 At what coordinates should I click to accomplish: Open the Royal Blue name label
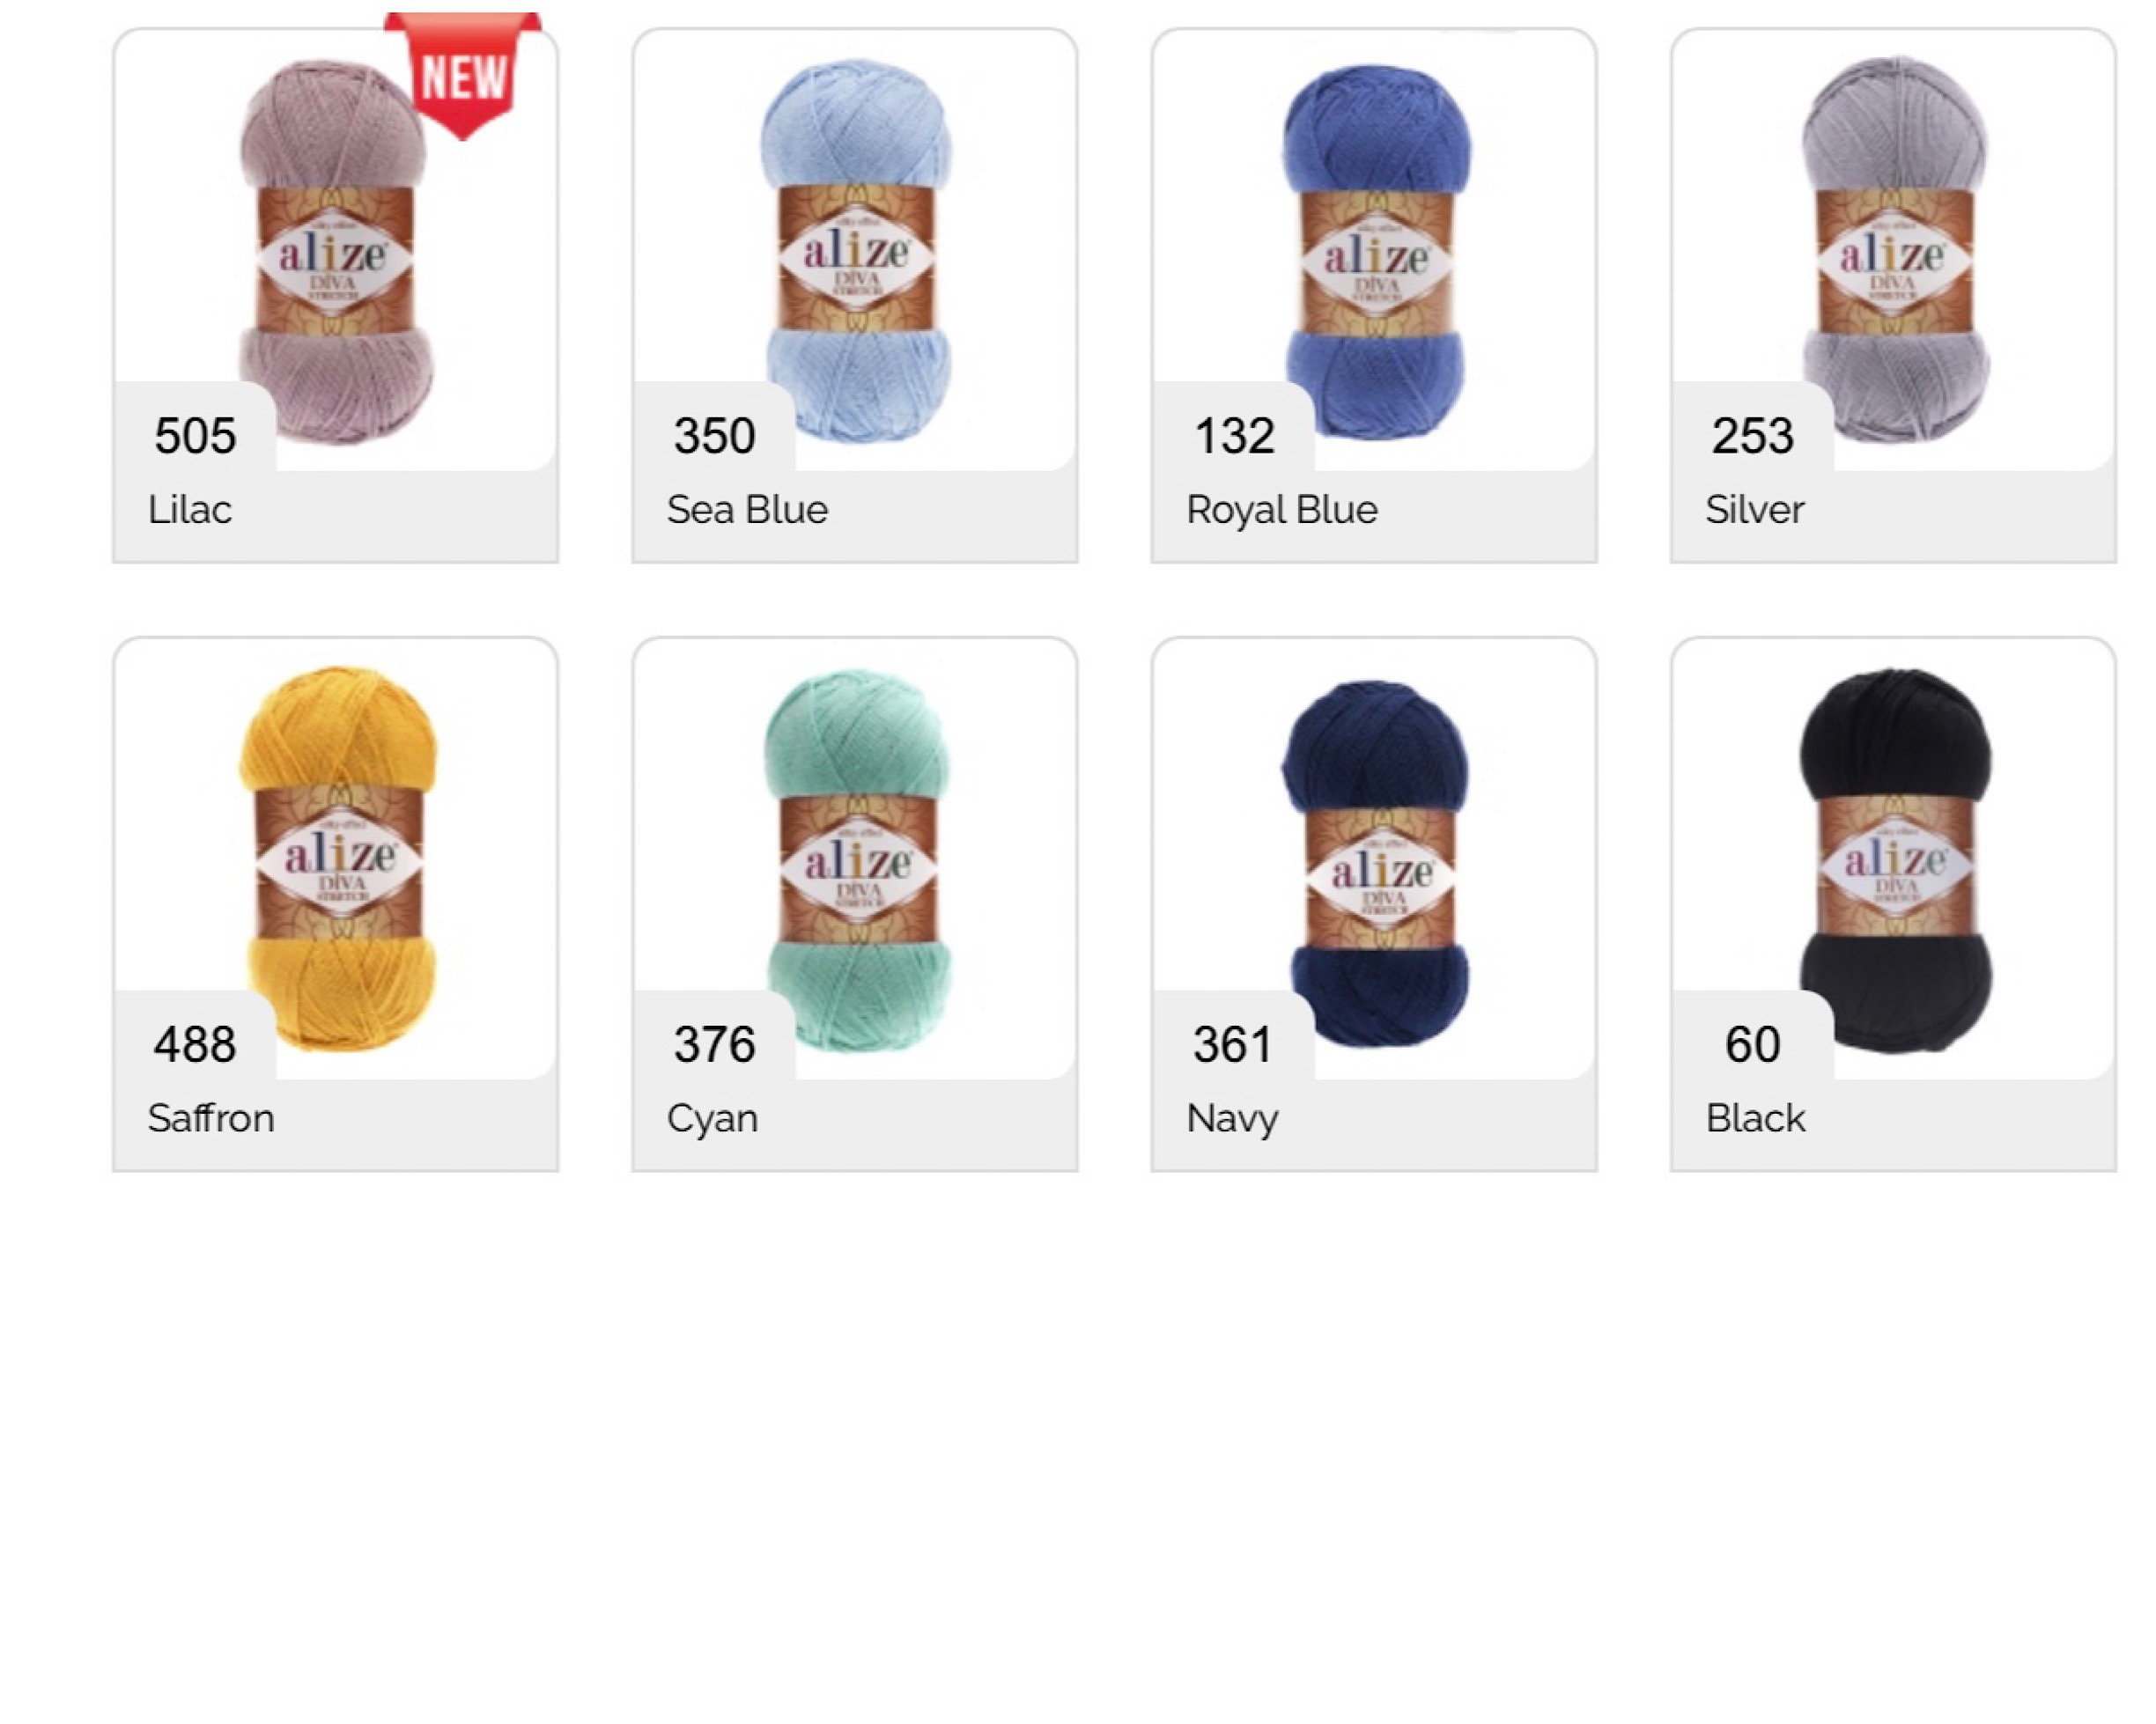[x=1282, y=510]
